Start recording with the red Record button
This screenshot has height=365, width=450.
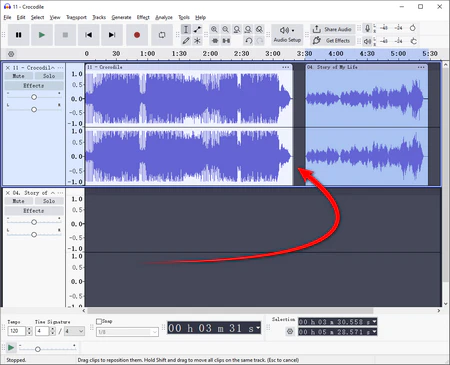137,35
